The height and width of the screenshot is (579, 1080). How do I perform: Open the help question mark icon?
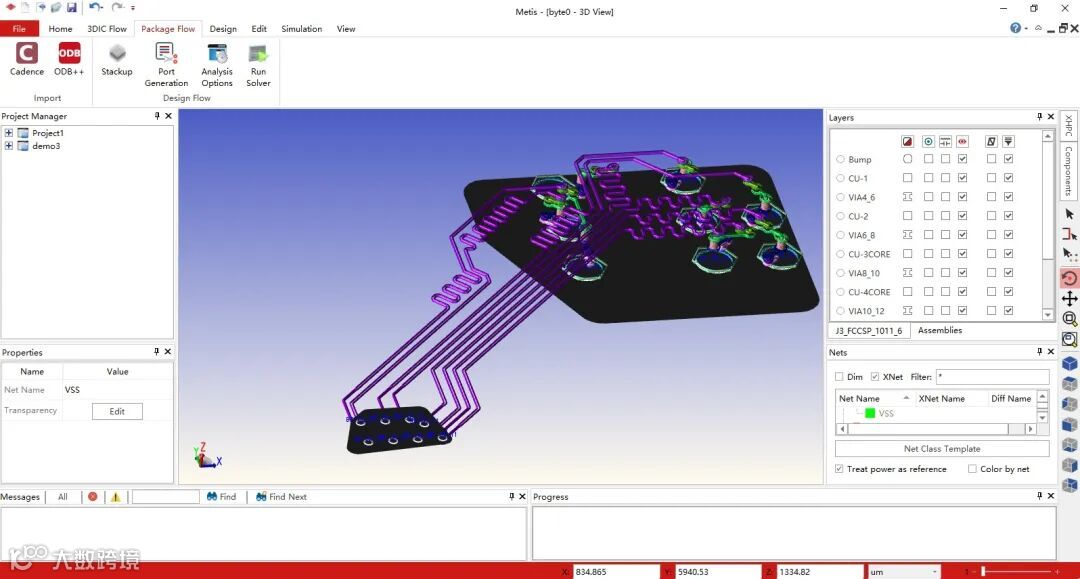click(x=1015, y=28)
